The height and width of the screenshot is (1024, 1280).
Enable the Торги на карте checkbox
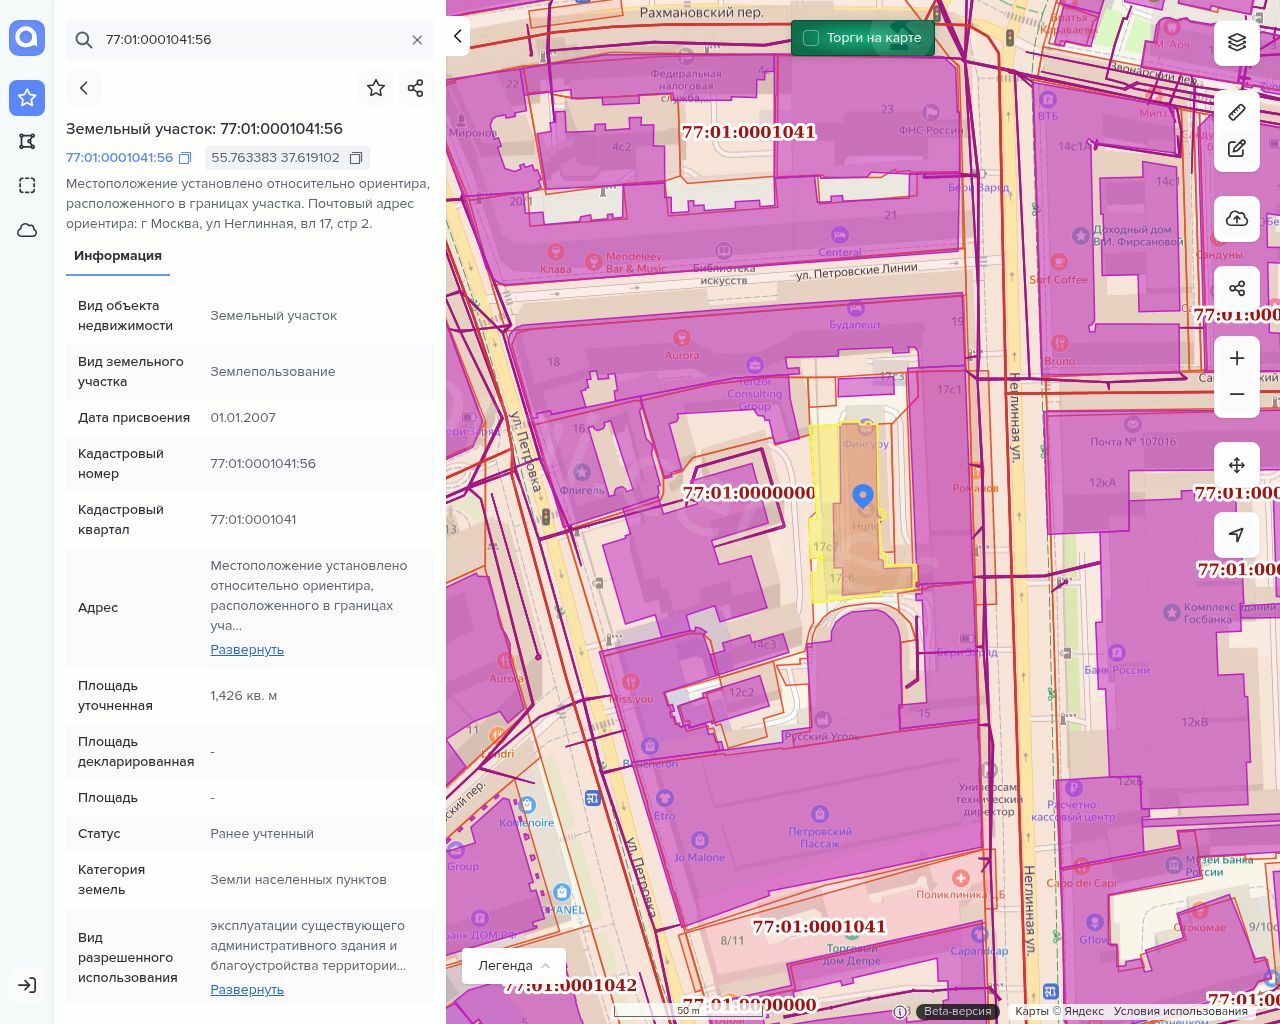point(811,38)
